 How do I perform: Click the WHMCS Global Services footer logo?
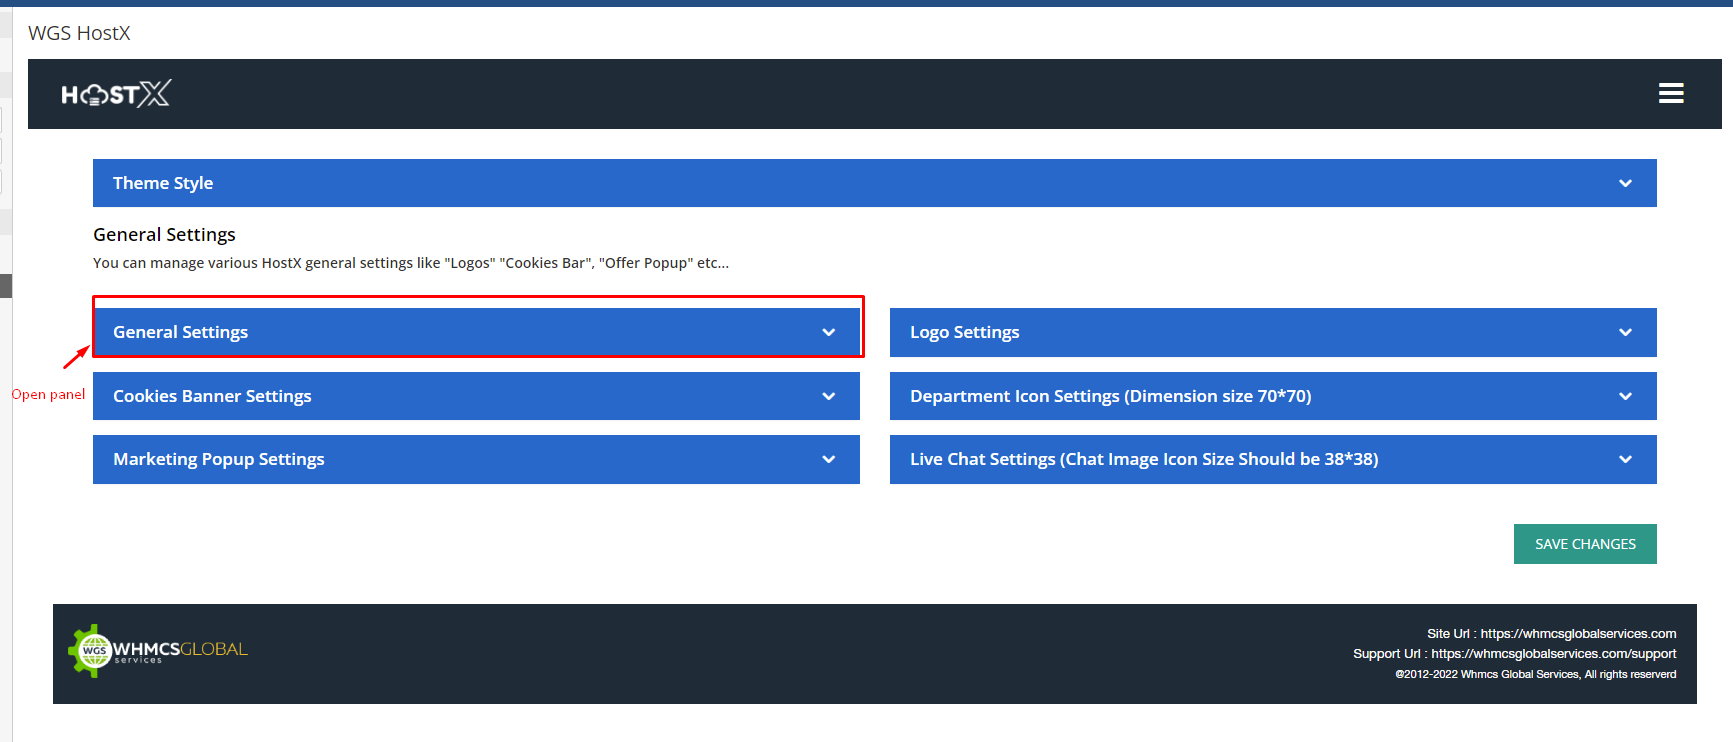[158, 651]
